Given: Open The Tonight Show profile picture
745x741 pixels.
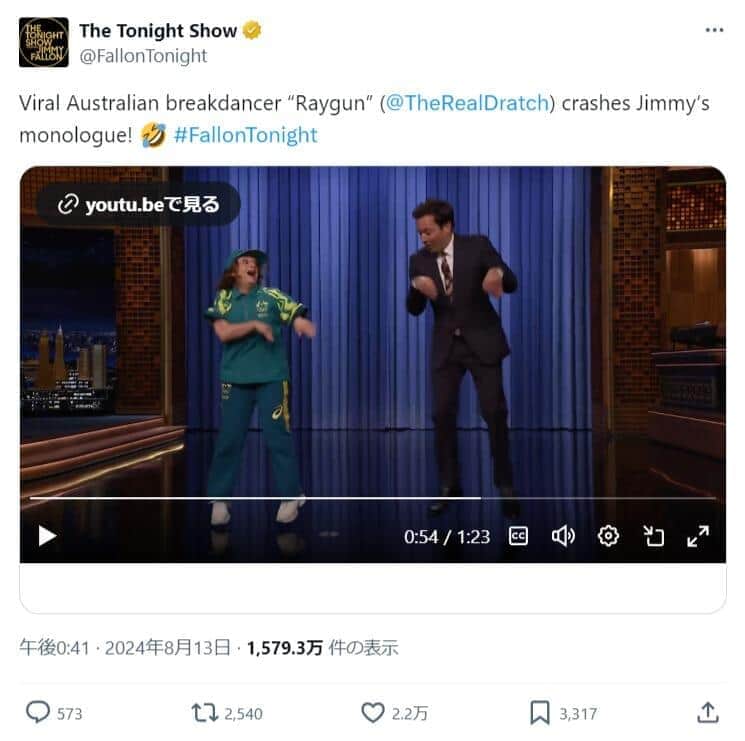Looking at the screenshot, I should click(x=44, y=42).
